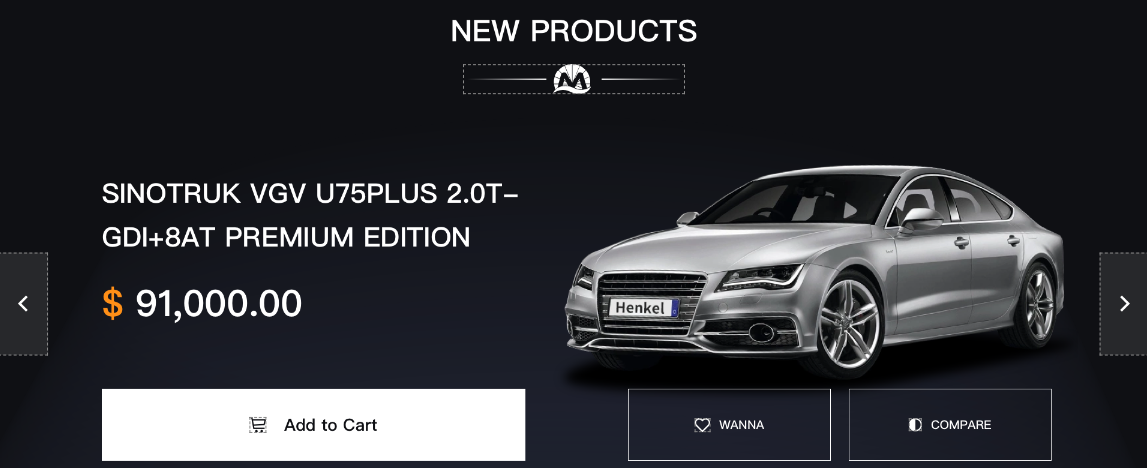Click the 91,000.00 price text
This screenshot has height=468, width=1147.
[x=219, y=303]
